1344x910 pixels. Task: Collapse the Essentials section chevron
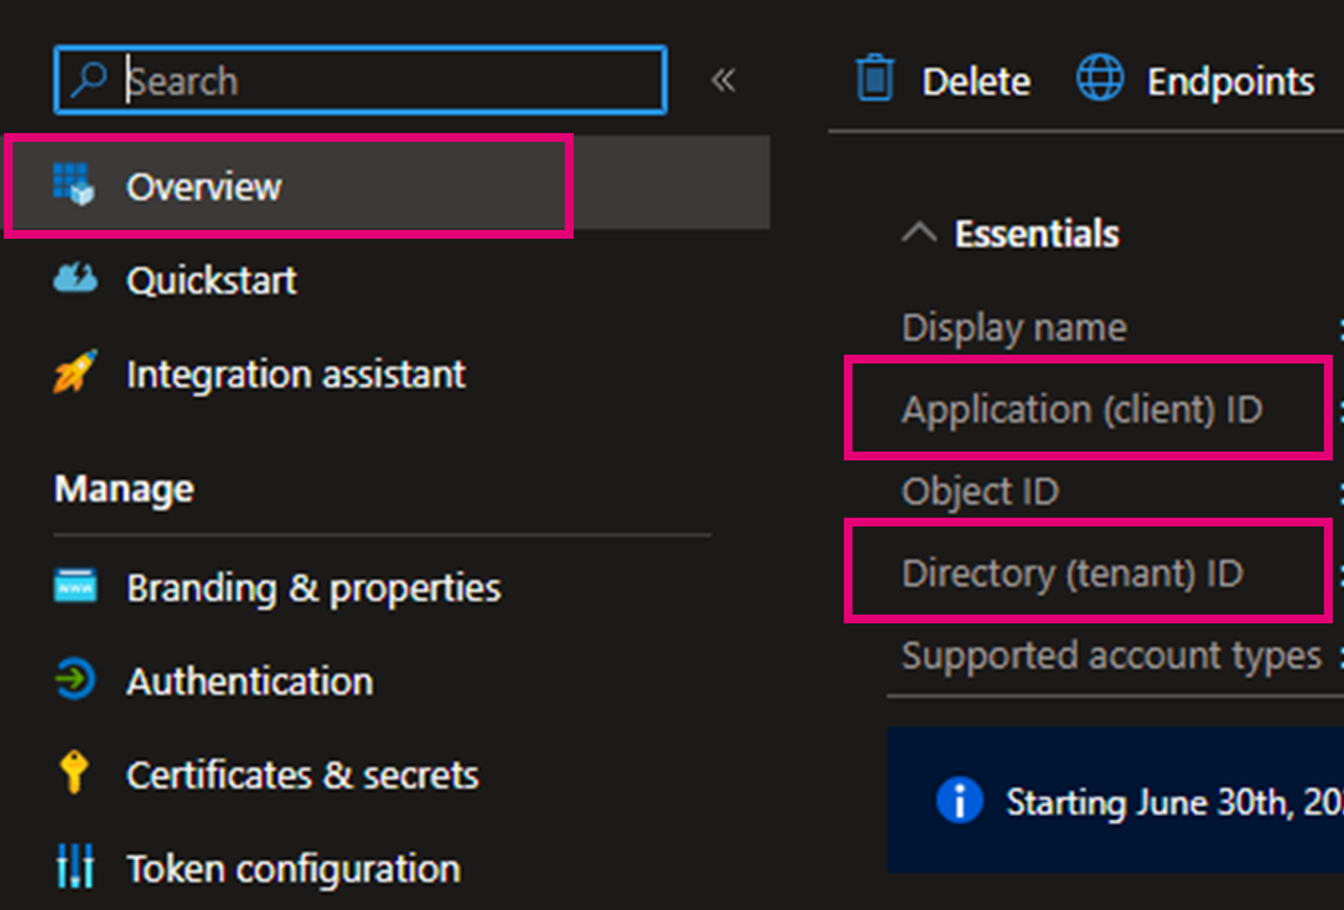[x=919, y=234]
